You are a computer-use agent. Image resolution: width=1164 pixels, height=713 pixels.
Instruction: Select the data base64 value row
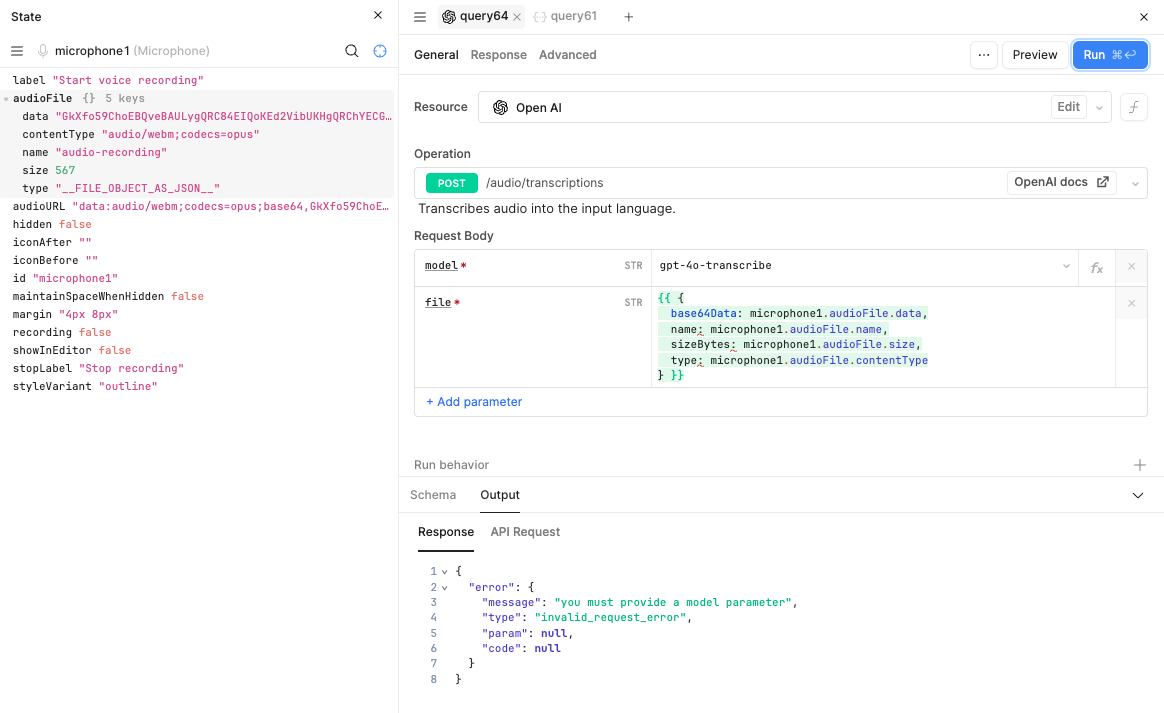(x=197, y=116)
